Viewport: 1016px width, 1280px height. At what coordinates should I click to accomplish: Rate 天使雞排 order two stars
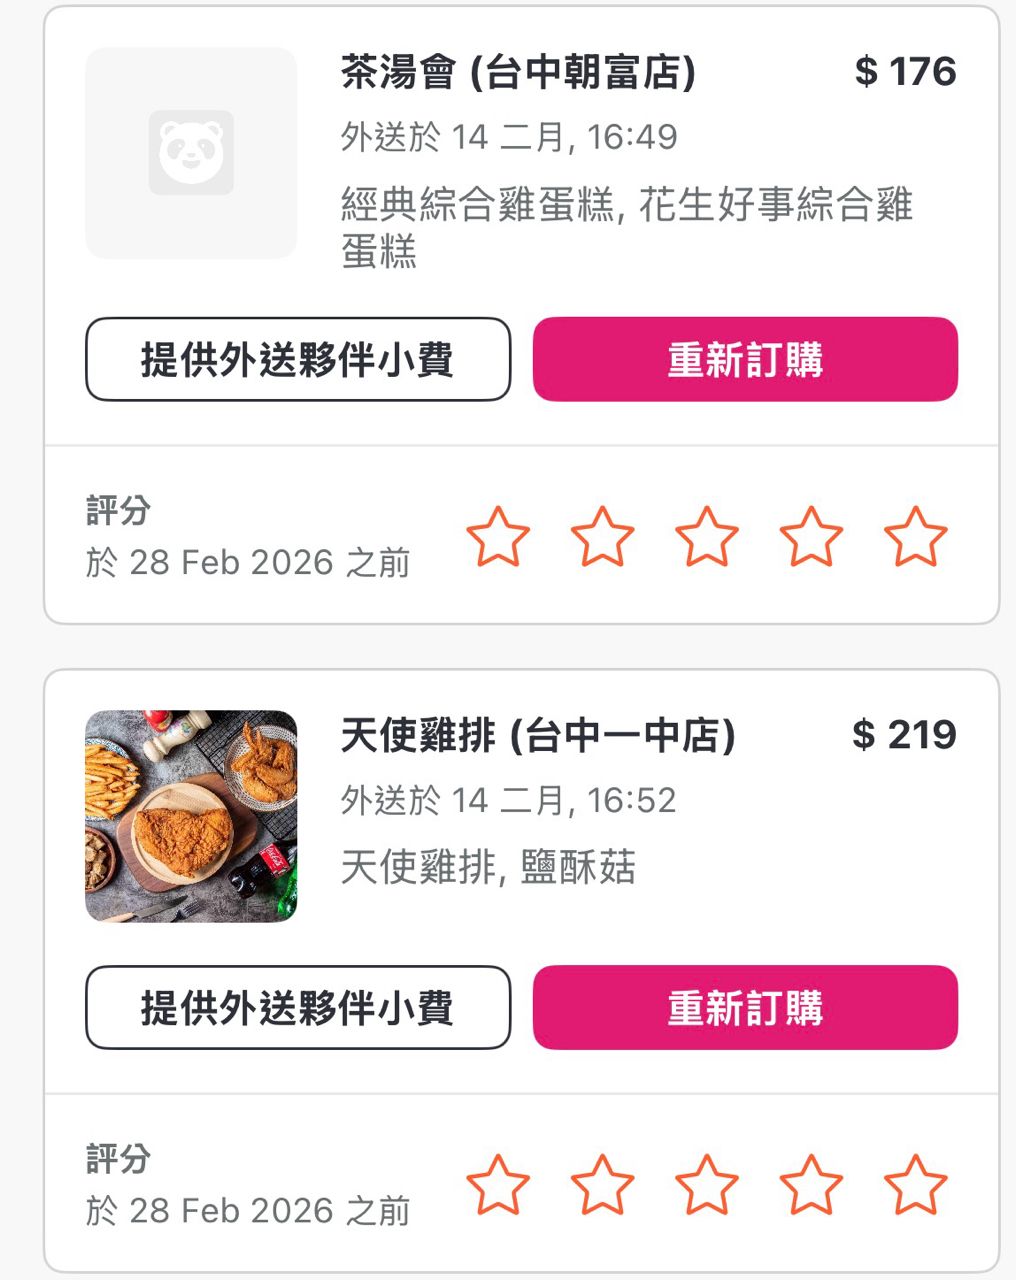click(x=602, y=1184)
